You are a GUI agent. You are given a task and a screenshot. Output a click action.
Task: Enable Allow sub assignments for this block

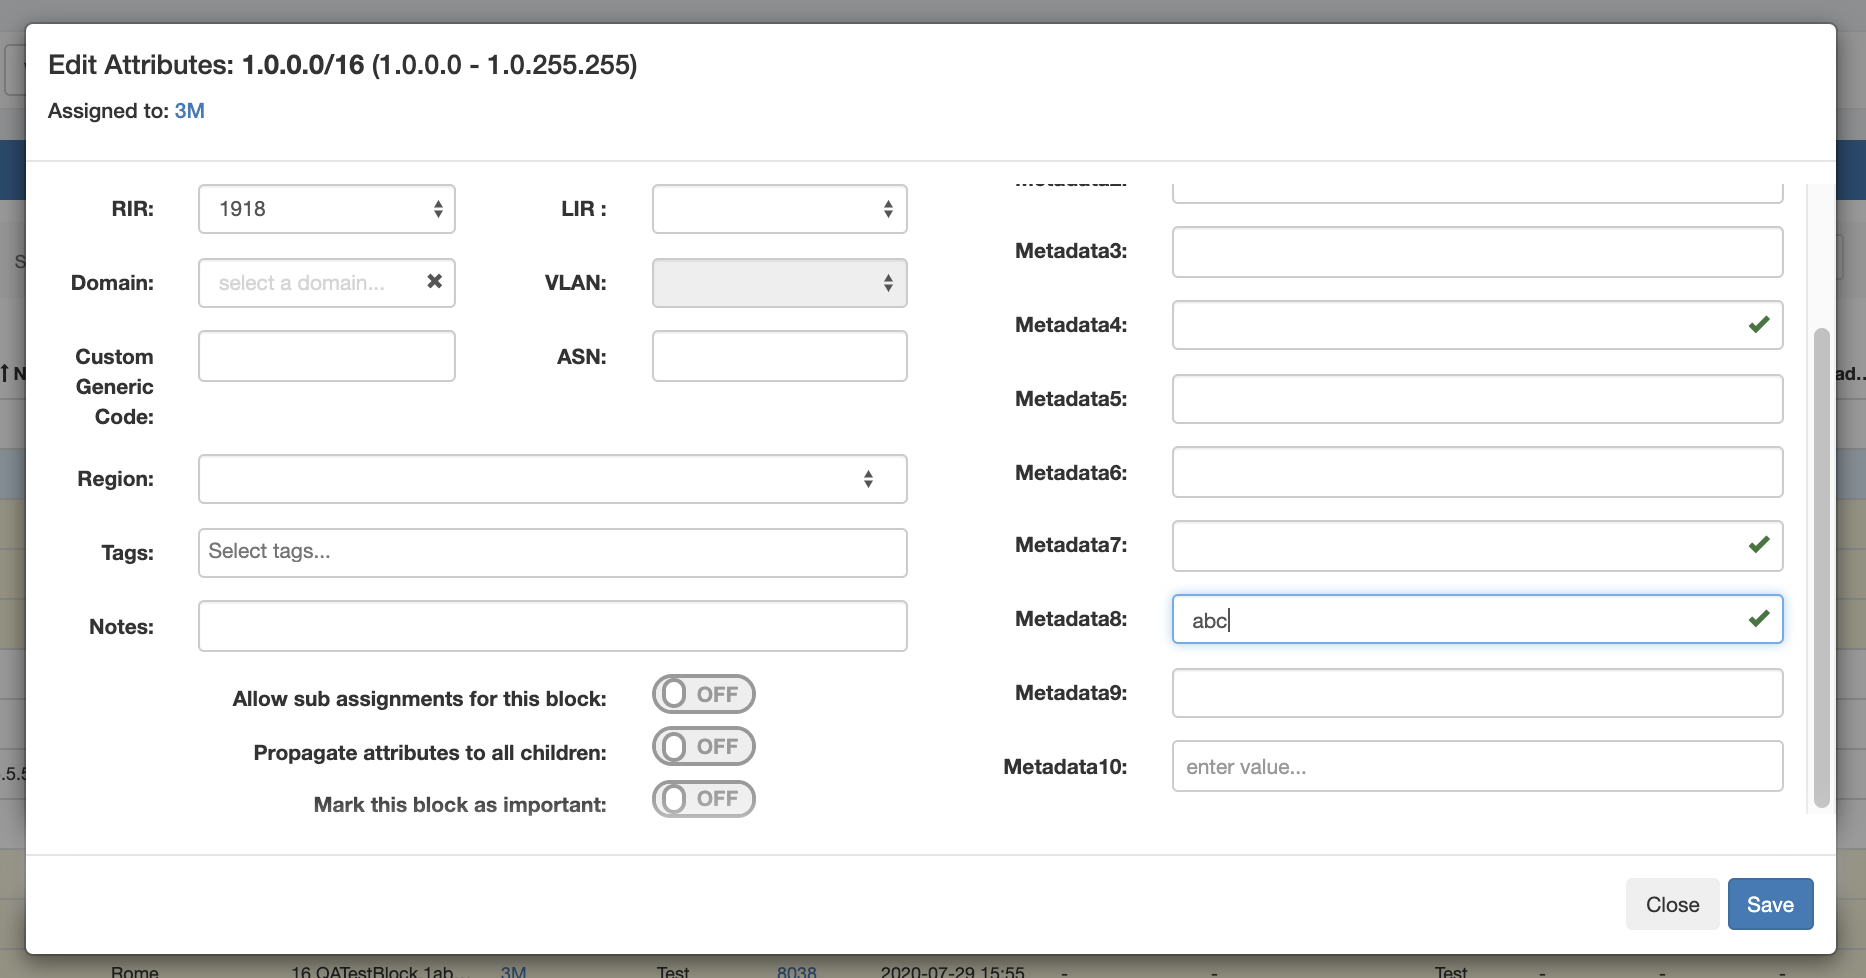point(703,695)
